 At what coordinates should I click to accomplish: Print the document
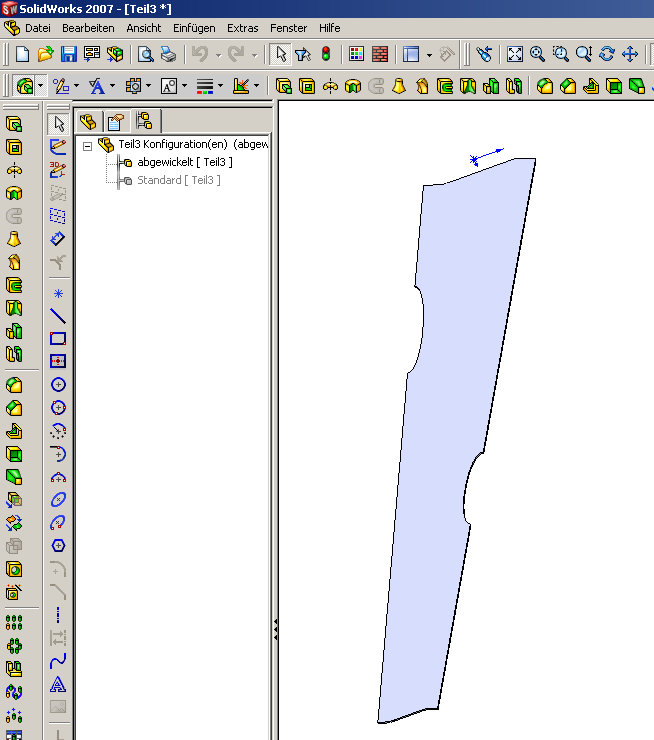coord(168,54)
